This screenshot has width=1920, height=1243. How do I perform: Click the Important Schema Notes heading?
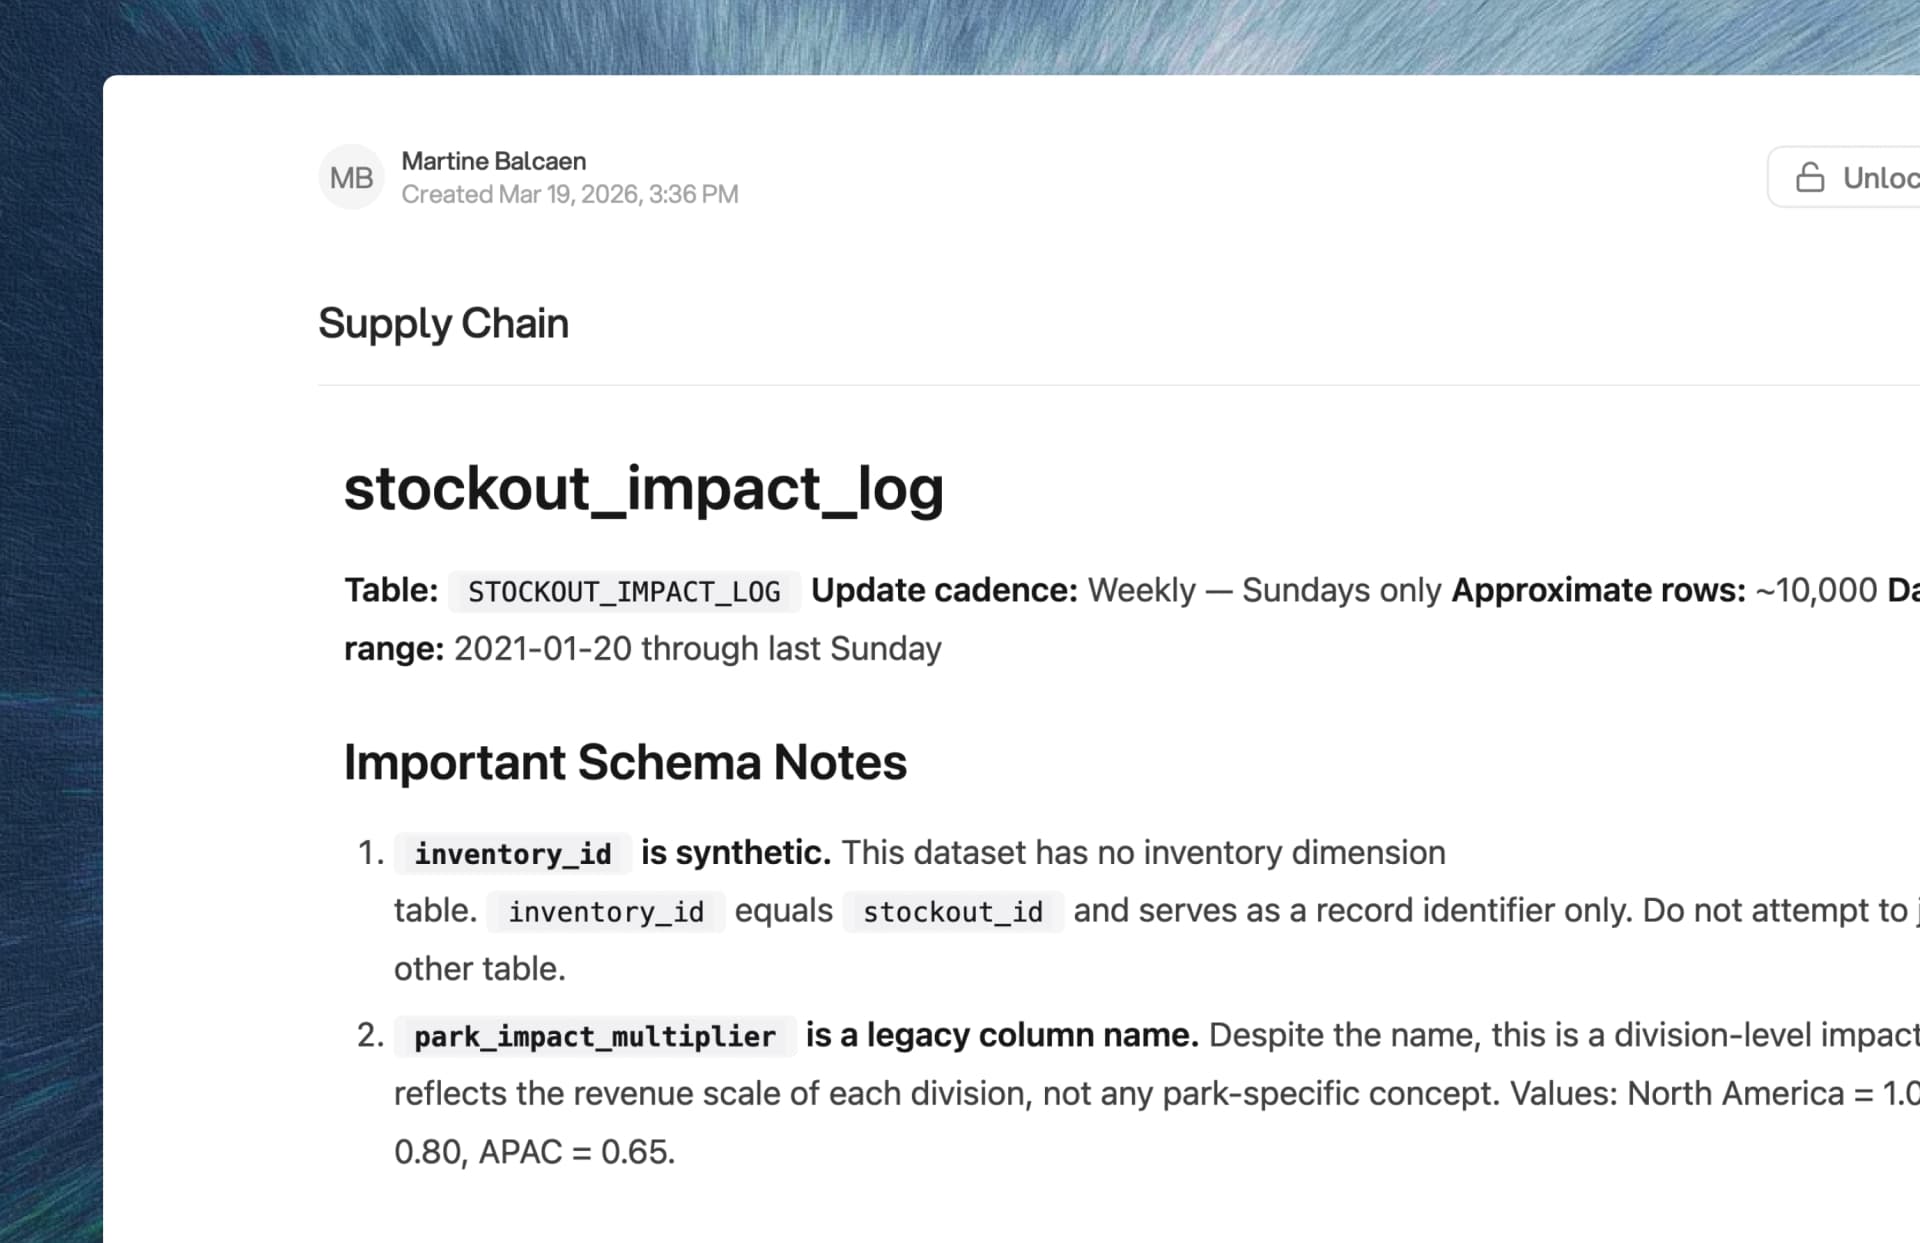[x=625, y=762]
